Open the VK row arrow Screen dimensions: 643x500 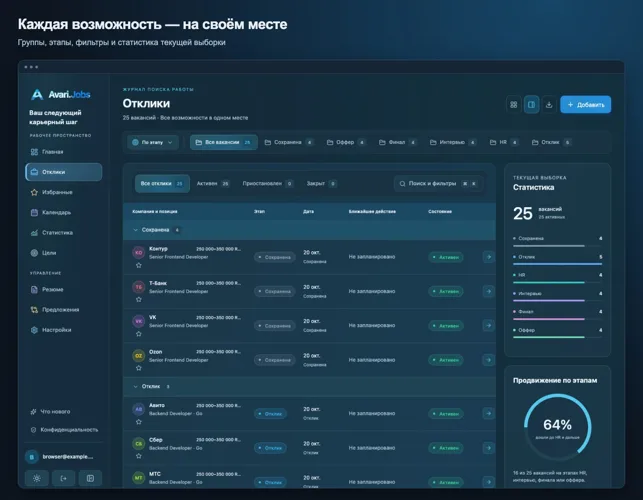point(488,325)
